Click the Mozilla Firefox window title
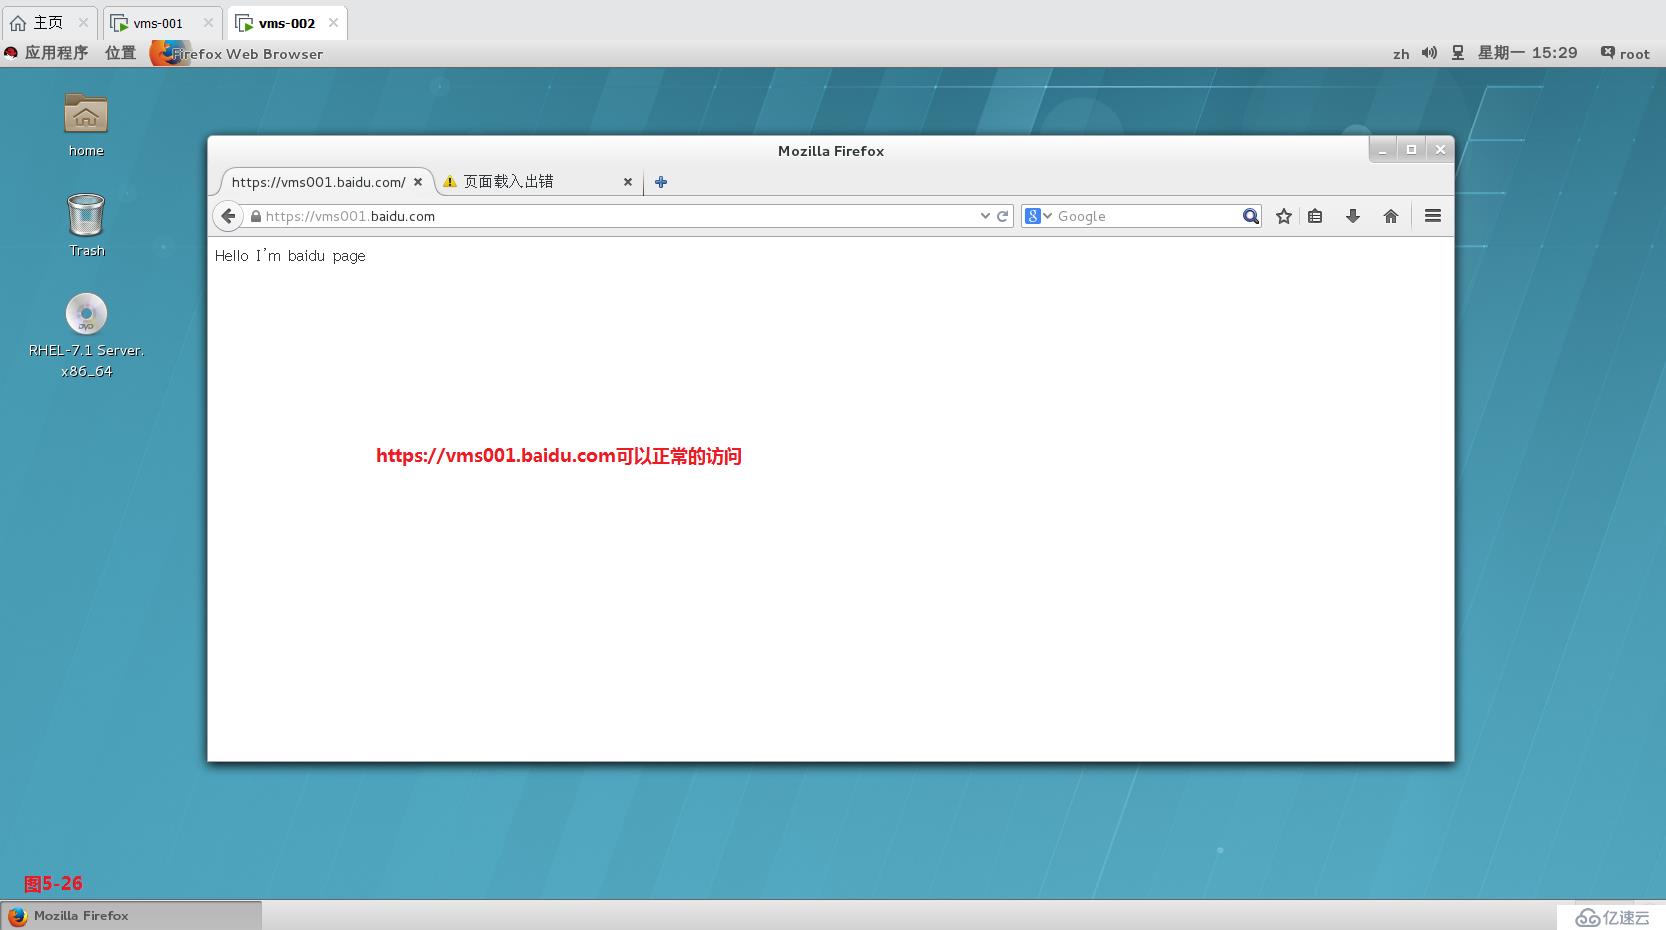 (x=831, y=151)
